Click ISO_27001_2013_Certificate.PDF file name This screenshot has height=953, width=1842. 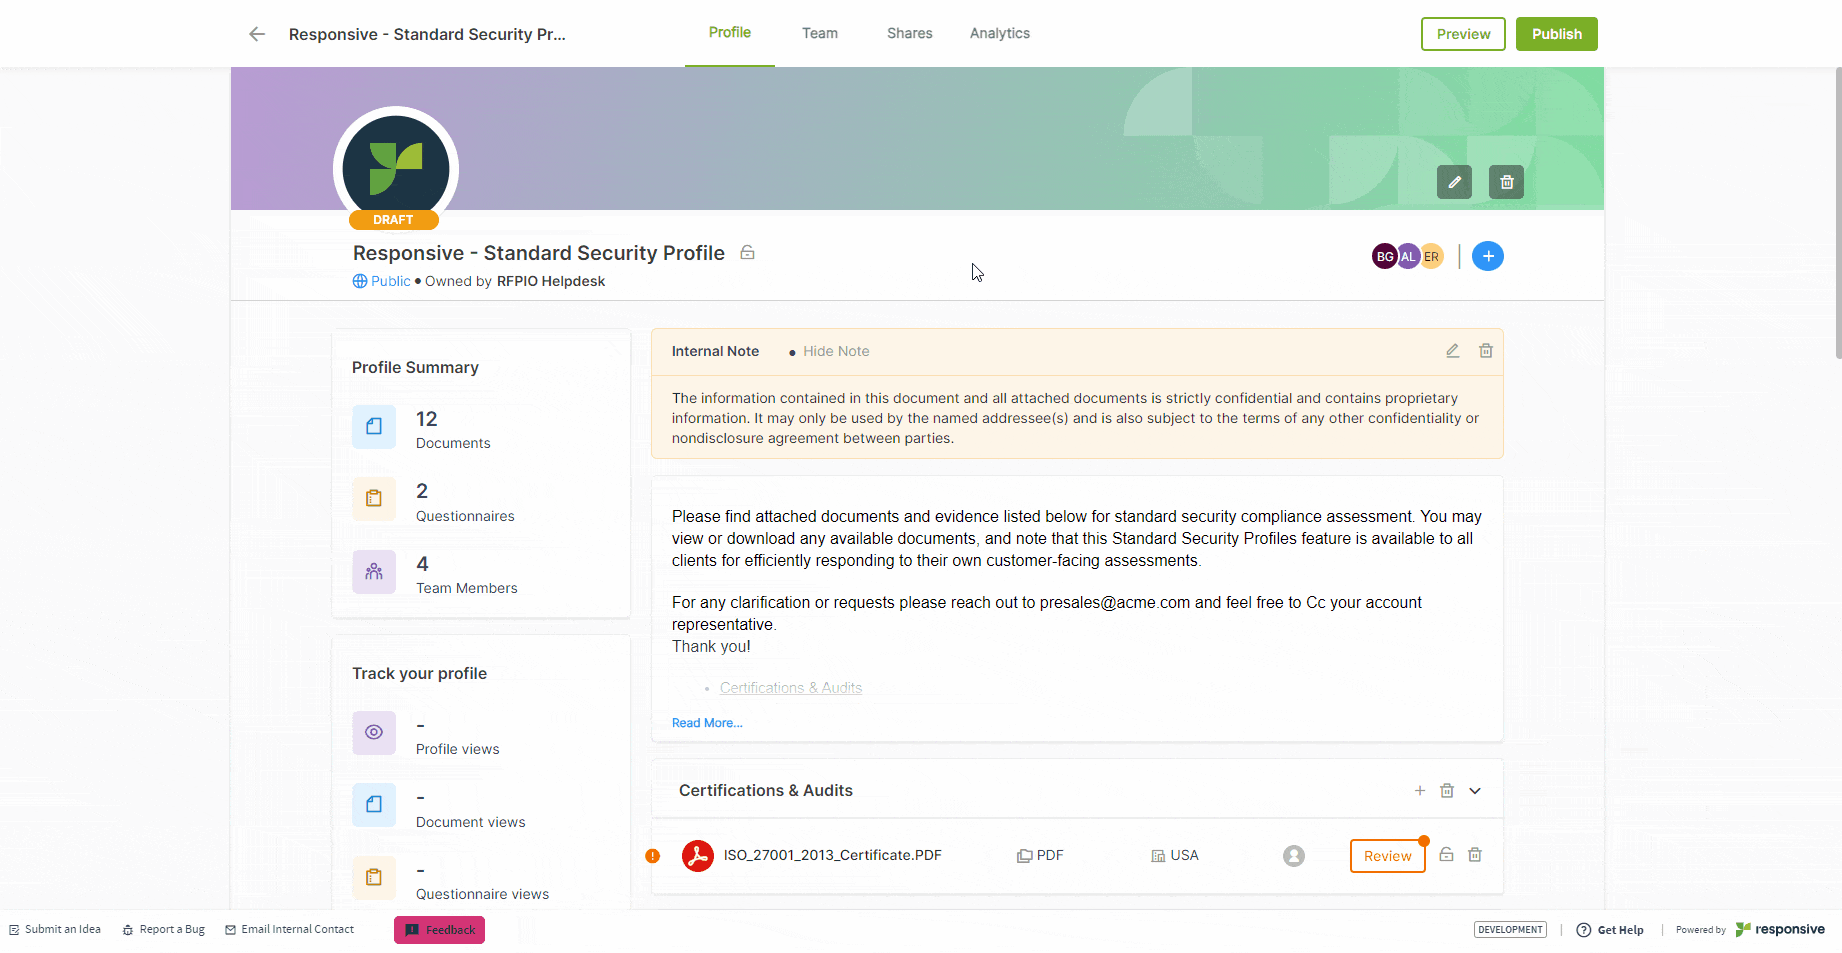coord(833,855)
